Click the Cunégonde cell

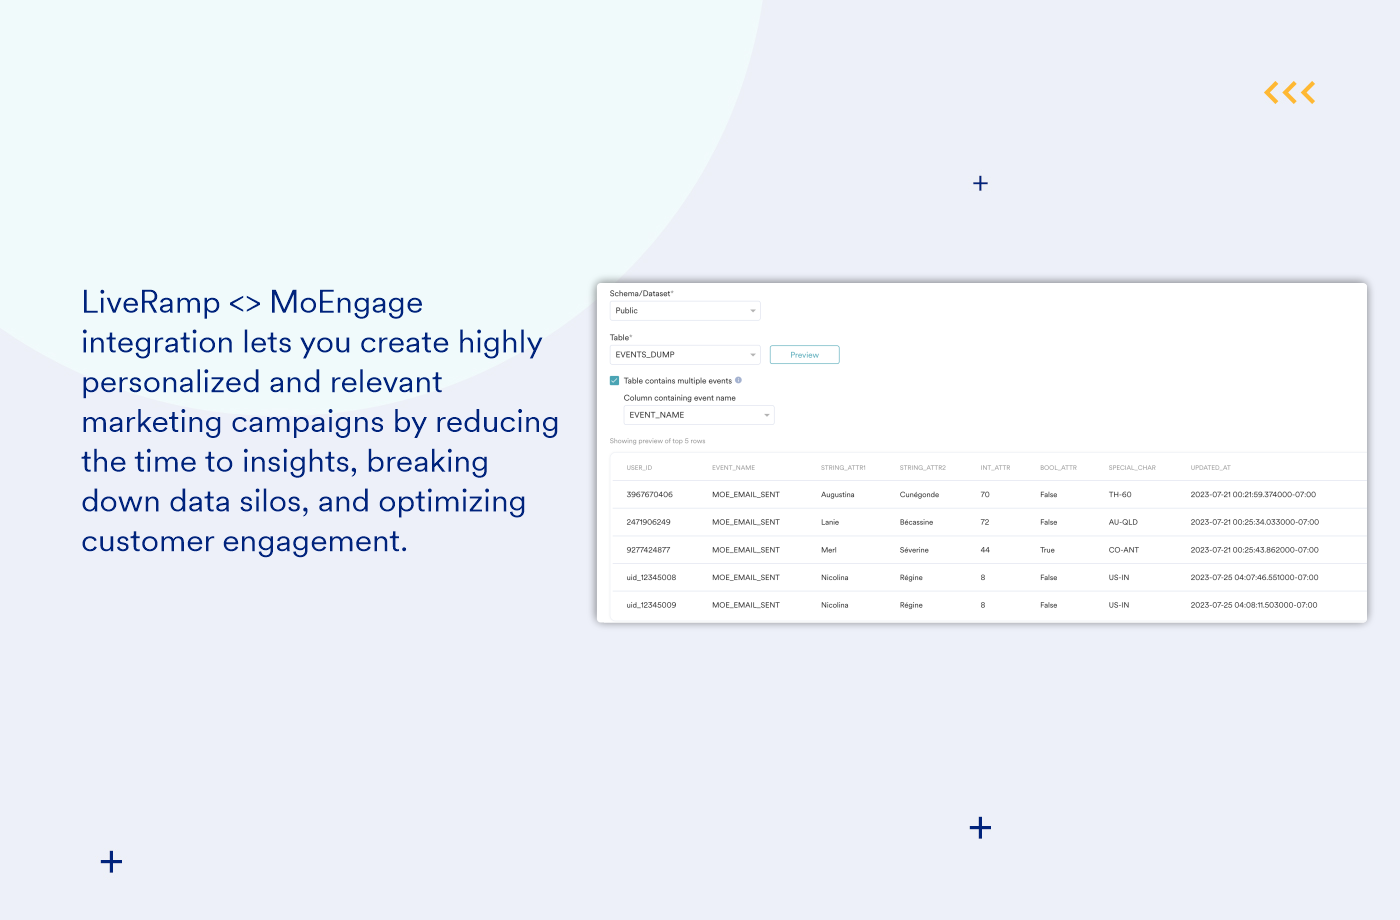click(x=919, y=495)
